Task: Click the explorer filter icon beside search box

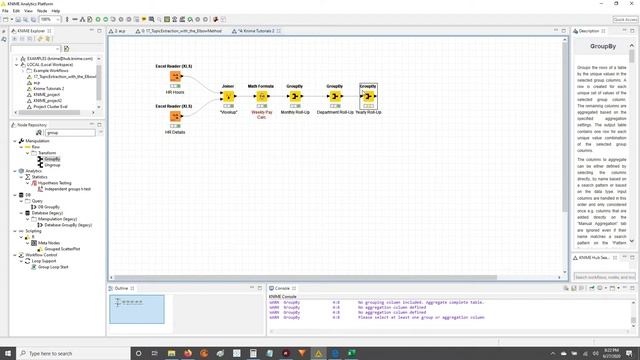Action: click(x=66, y=49)
